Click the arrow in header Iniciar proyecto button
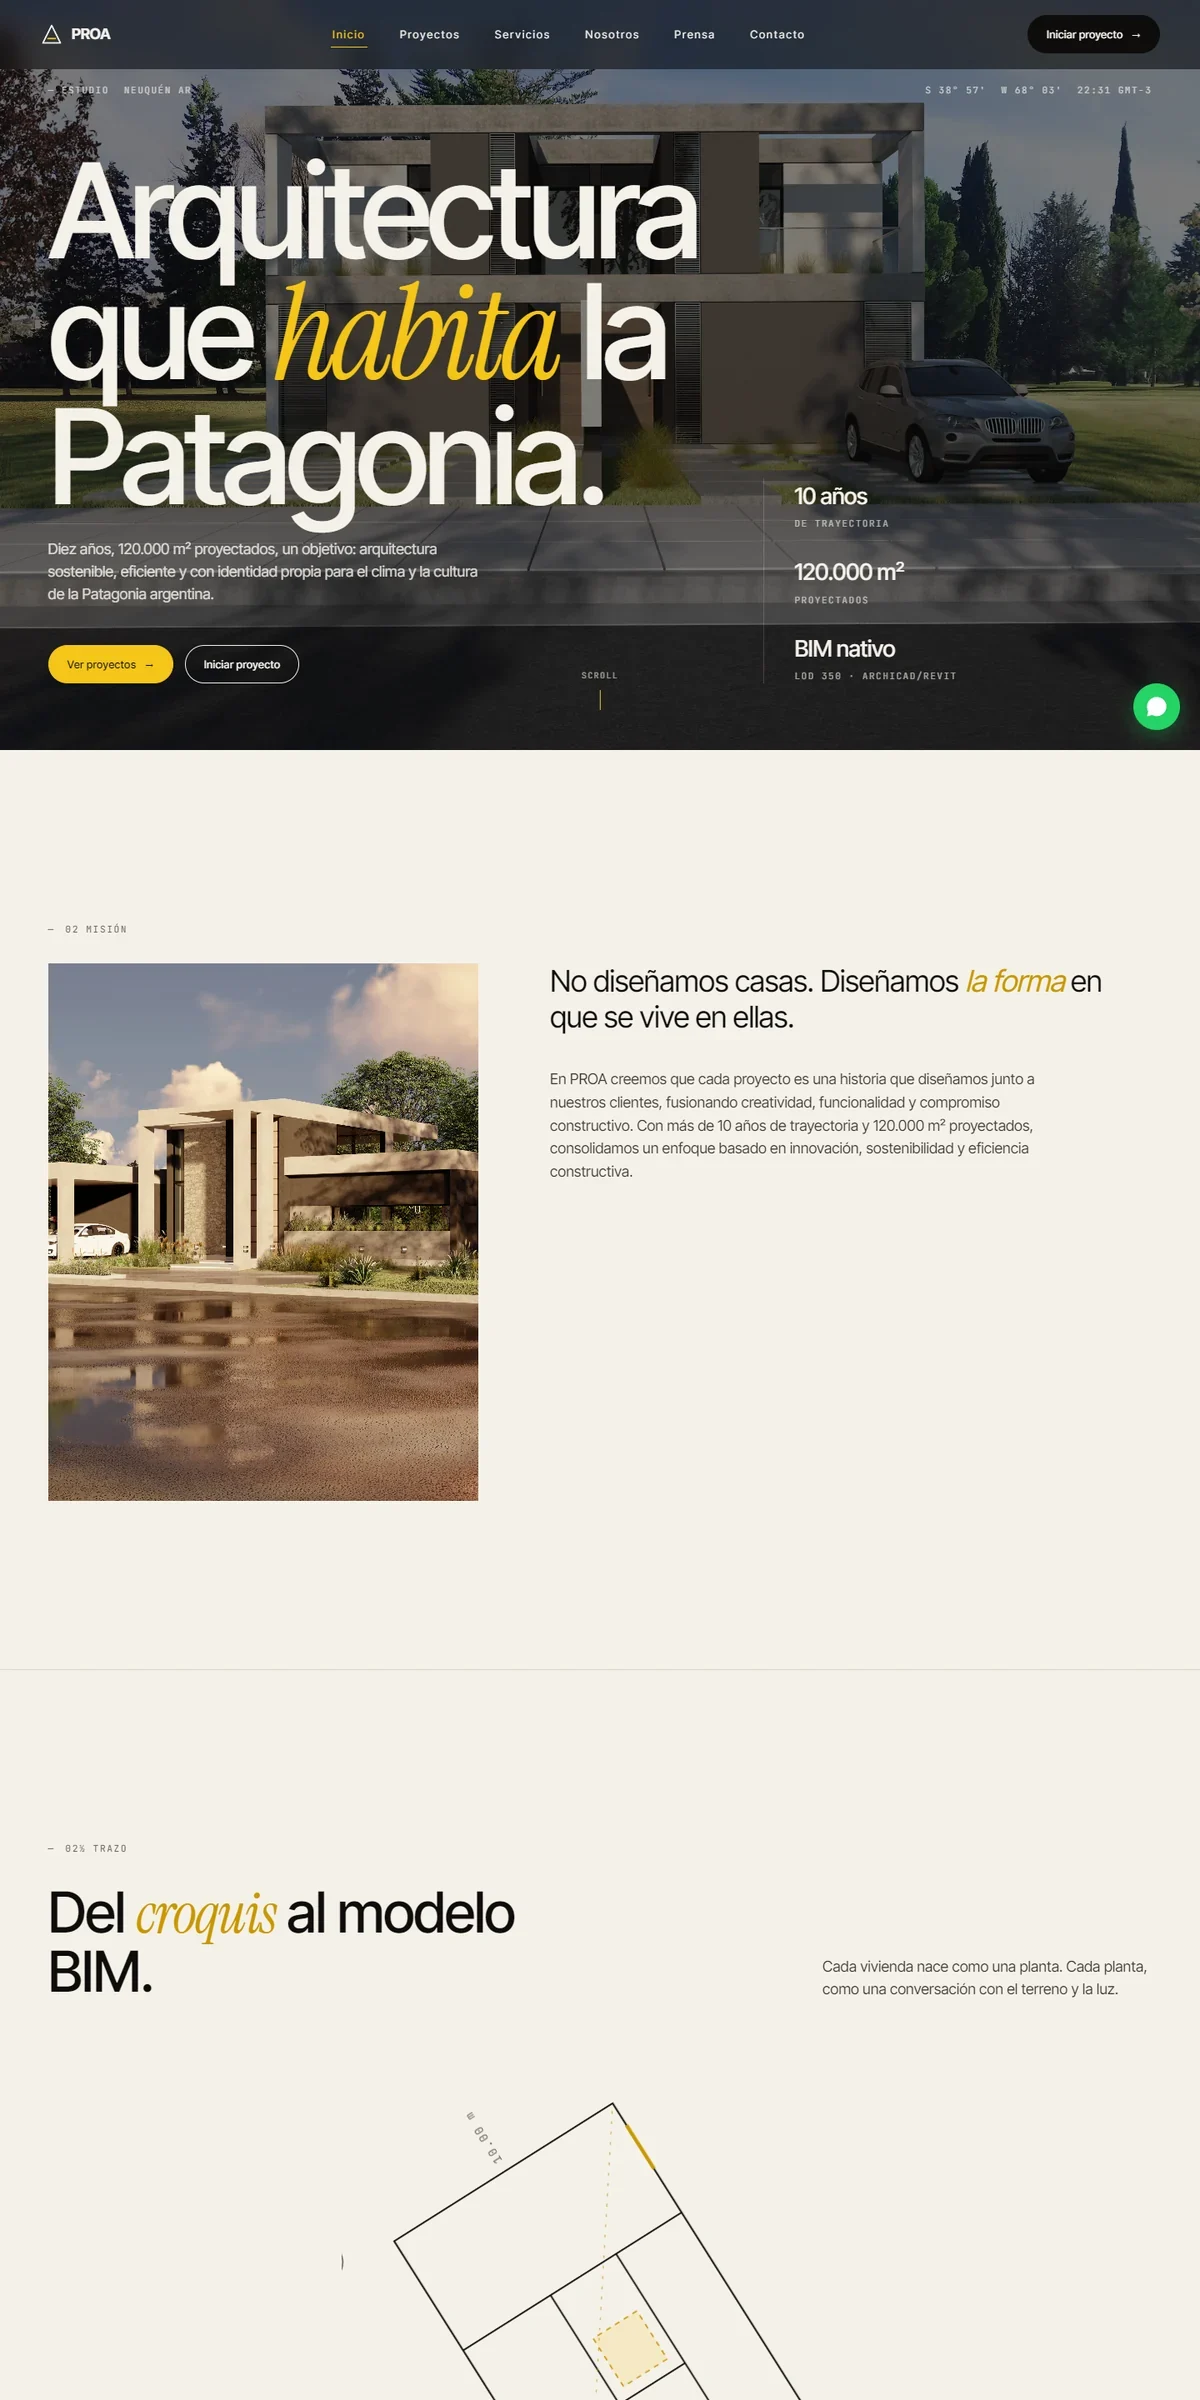 [x=1136, y=35]
